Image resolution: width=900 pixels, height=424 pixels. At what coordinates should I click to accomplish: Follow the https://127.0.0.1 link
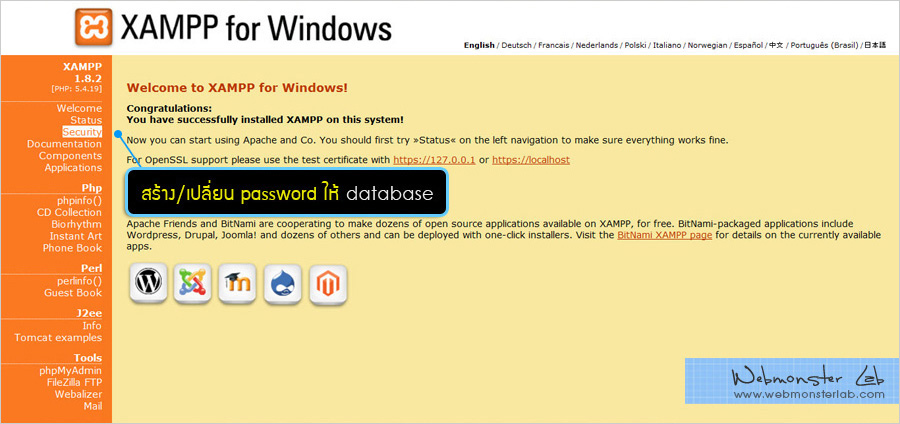coord(434,160)
